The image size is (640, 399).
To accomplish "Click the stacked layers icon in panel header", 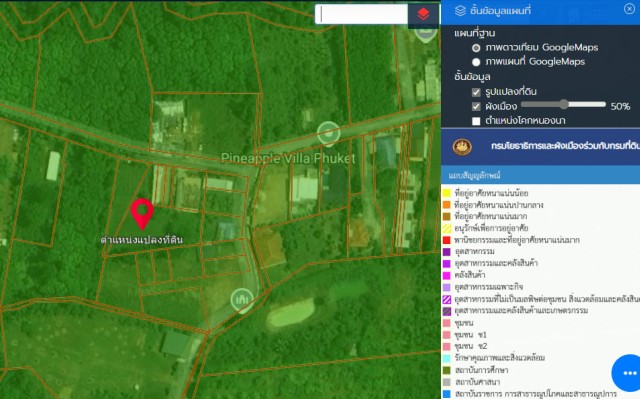I will click(x=460, y=11).
